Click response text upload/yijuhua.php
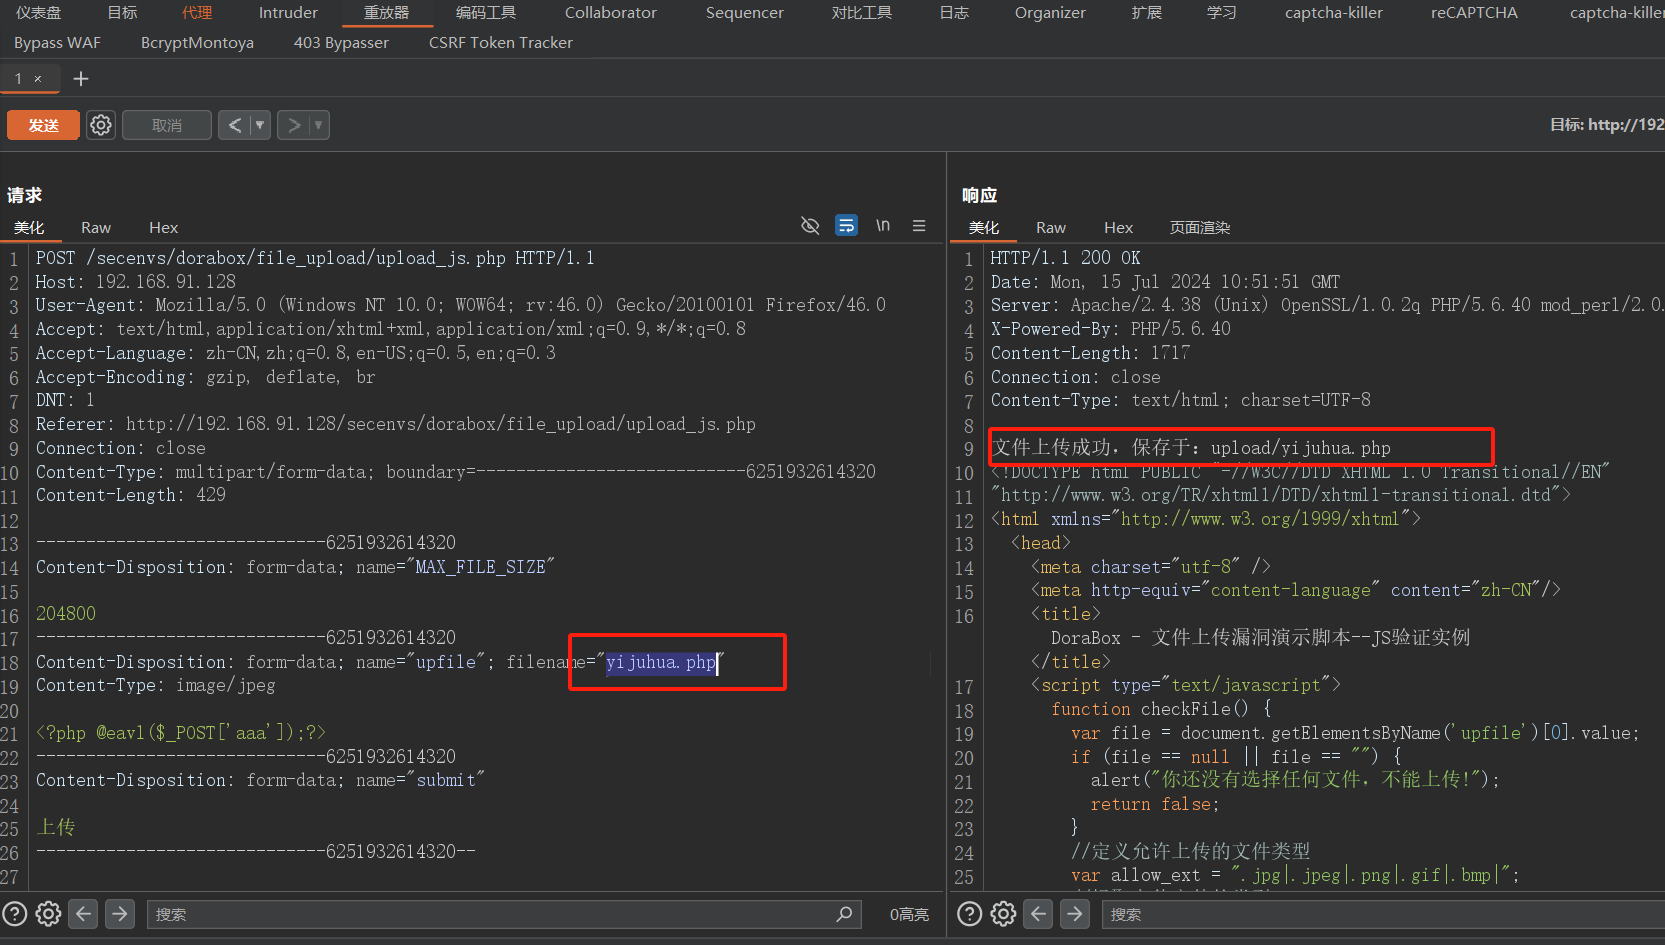1665x945 pixels. click(1301, 448)
